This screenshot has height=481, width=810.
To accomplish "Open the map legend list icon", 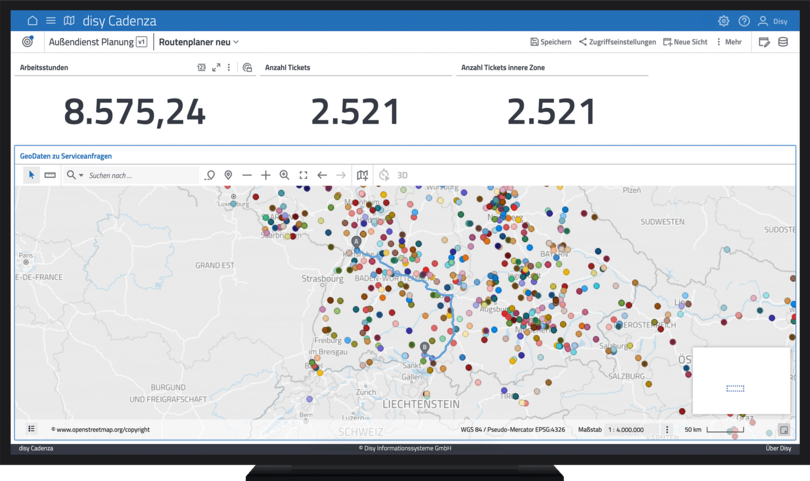I will click(32, 429).
